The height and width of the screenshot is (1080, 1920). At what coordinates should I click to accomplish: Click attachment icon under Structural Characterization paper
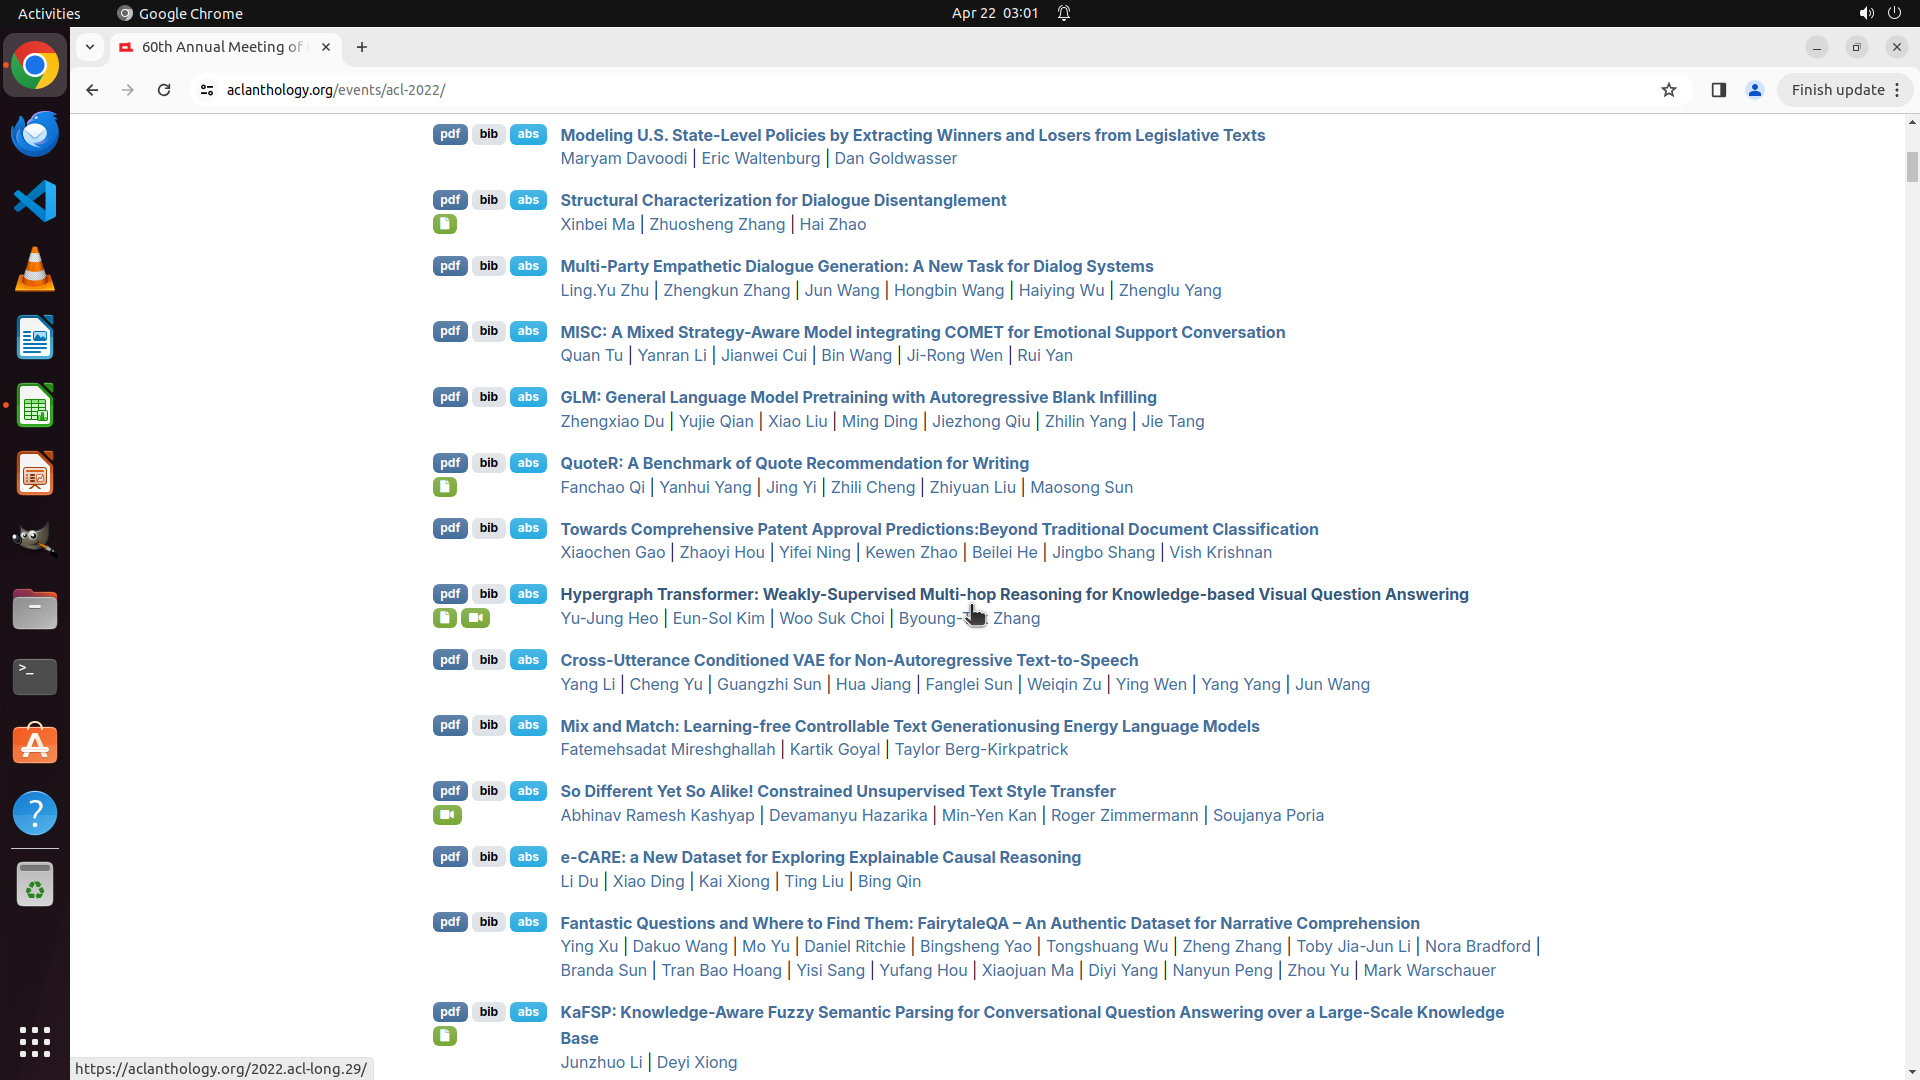445,224
